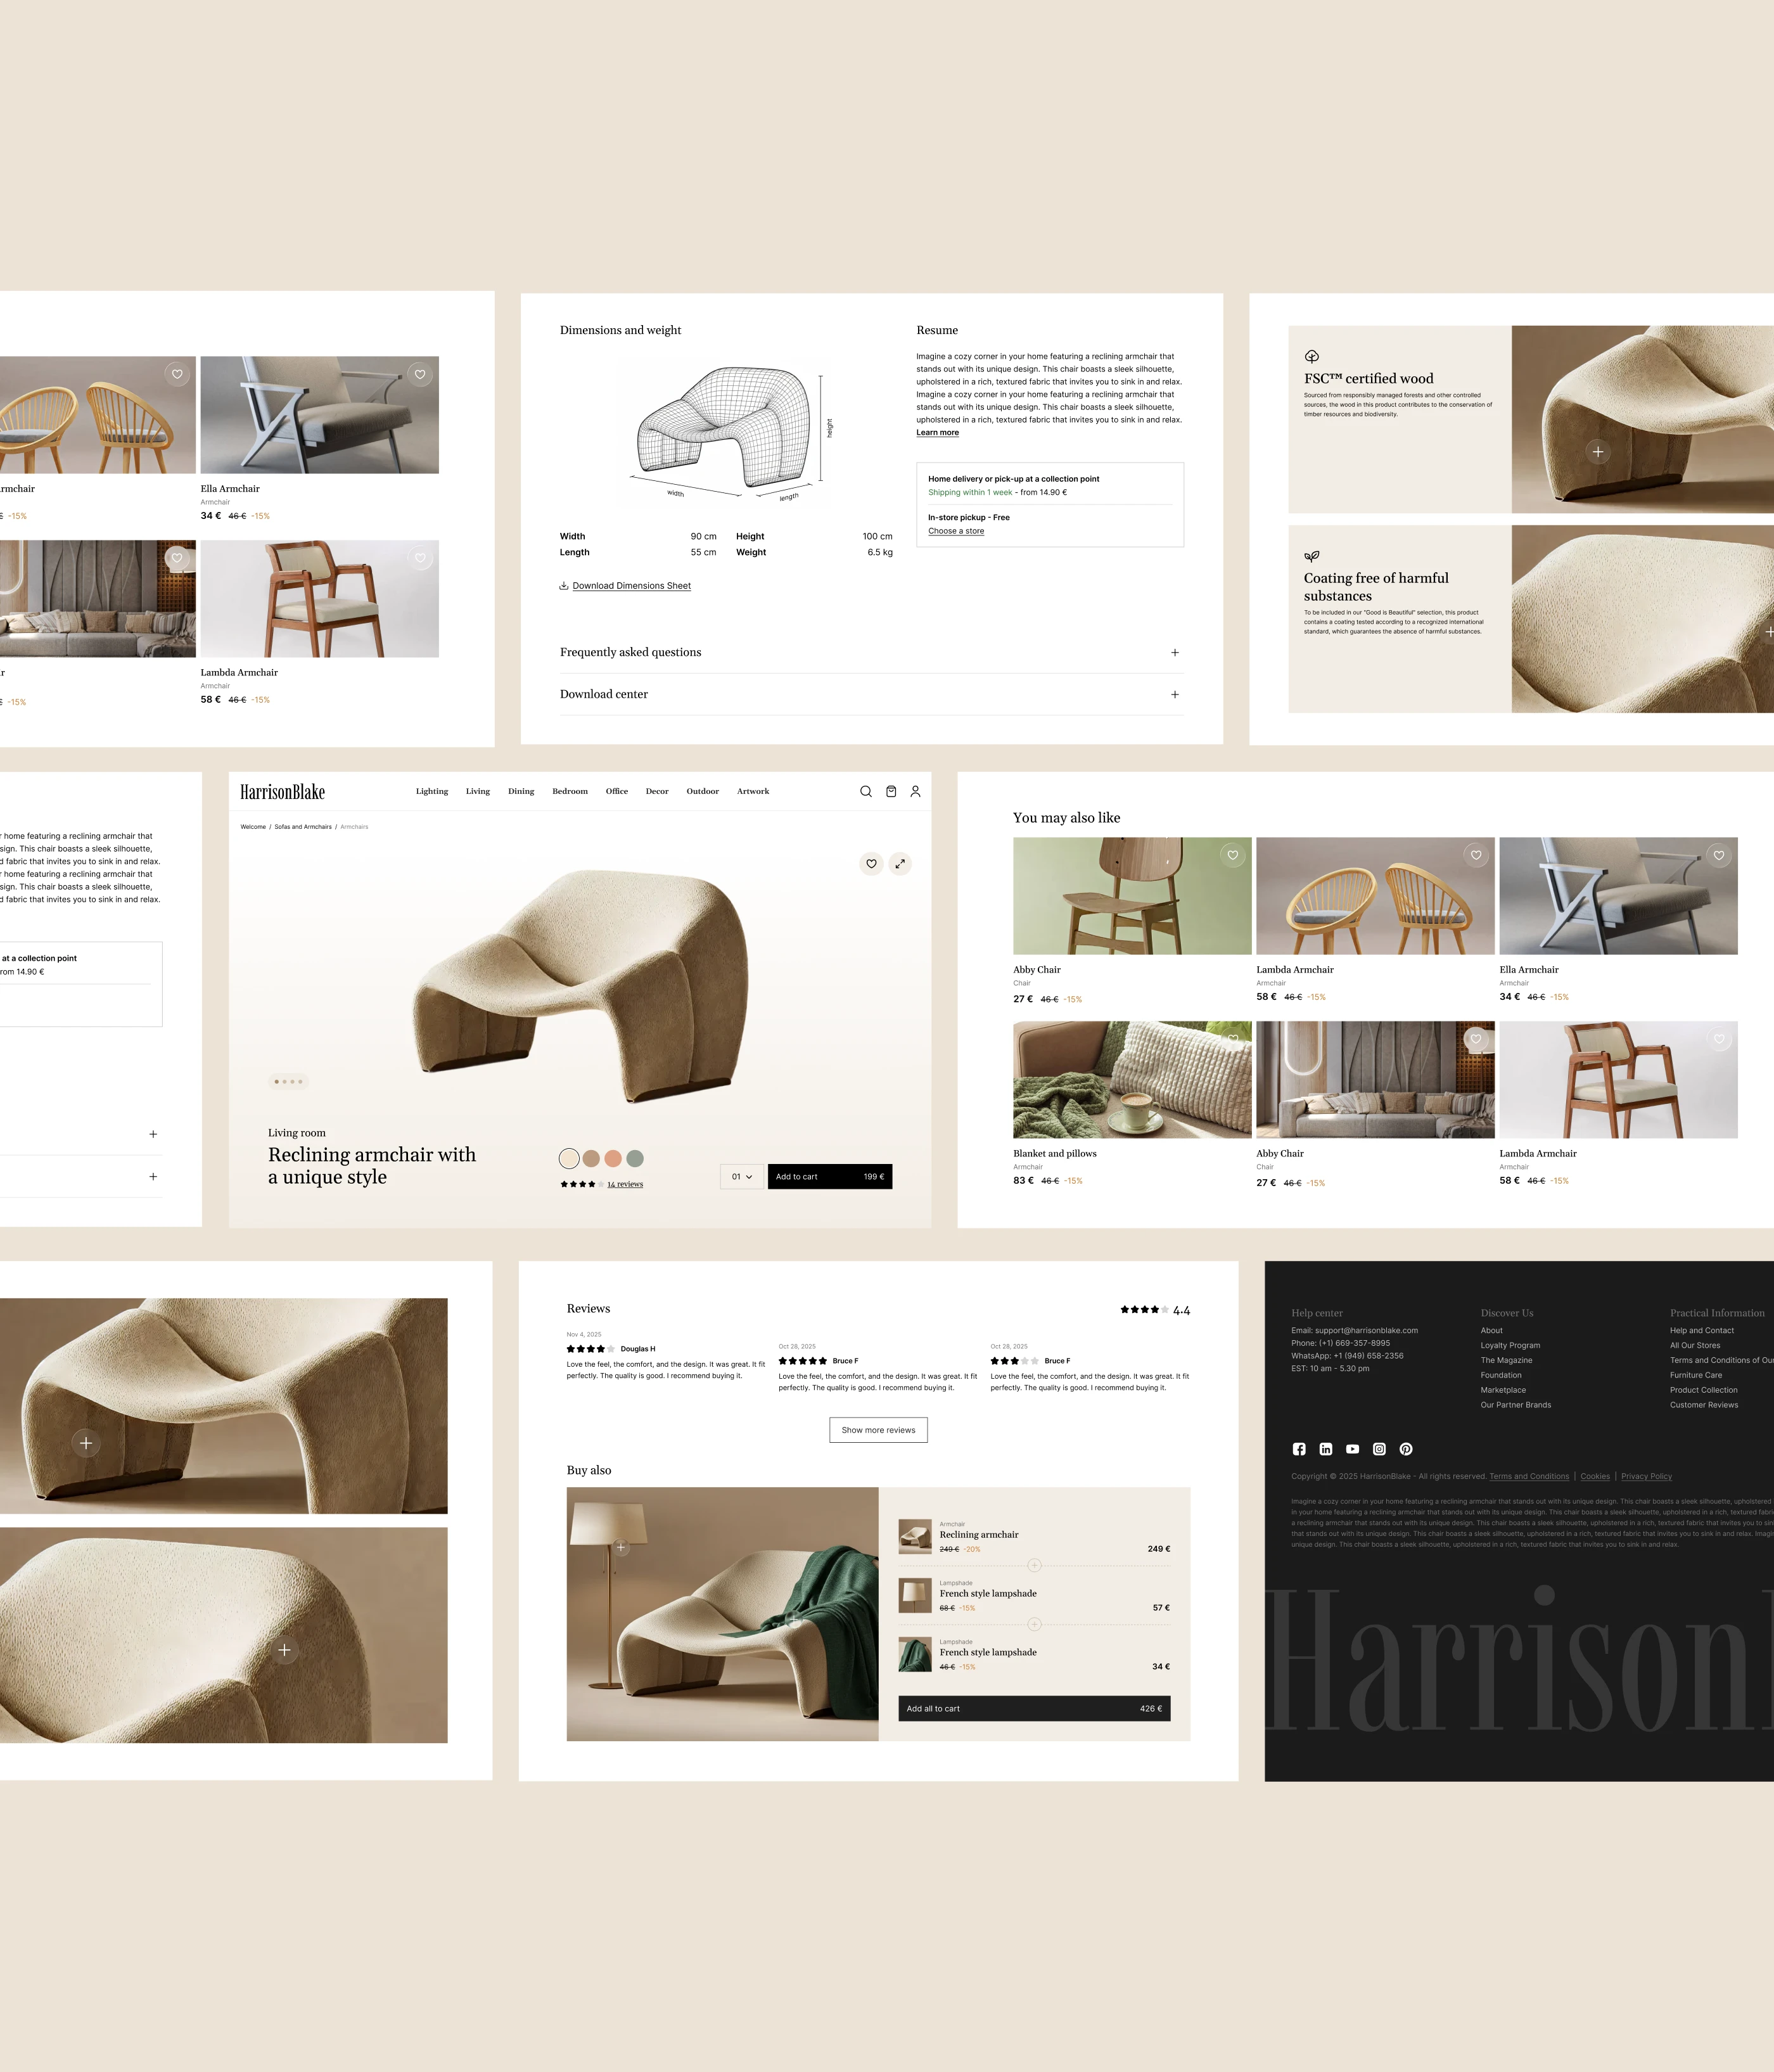Open the shopping bag icon
The image size is (1774, 2072).
[891, 791]
